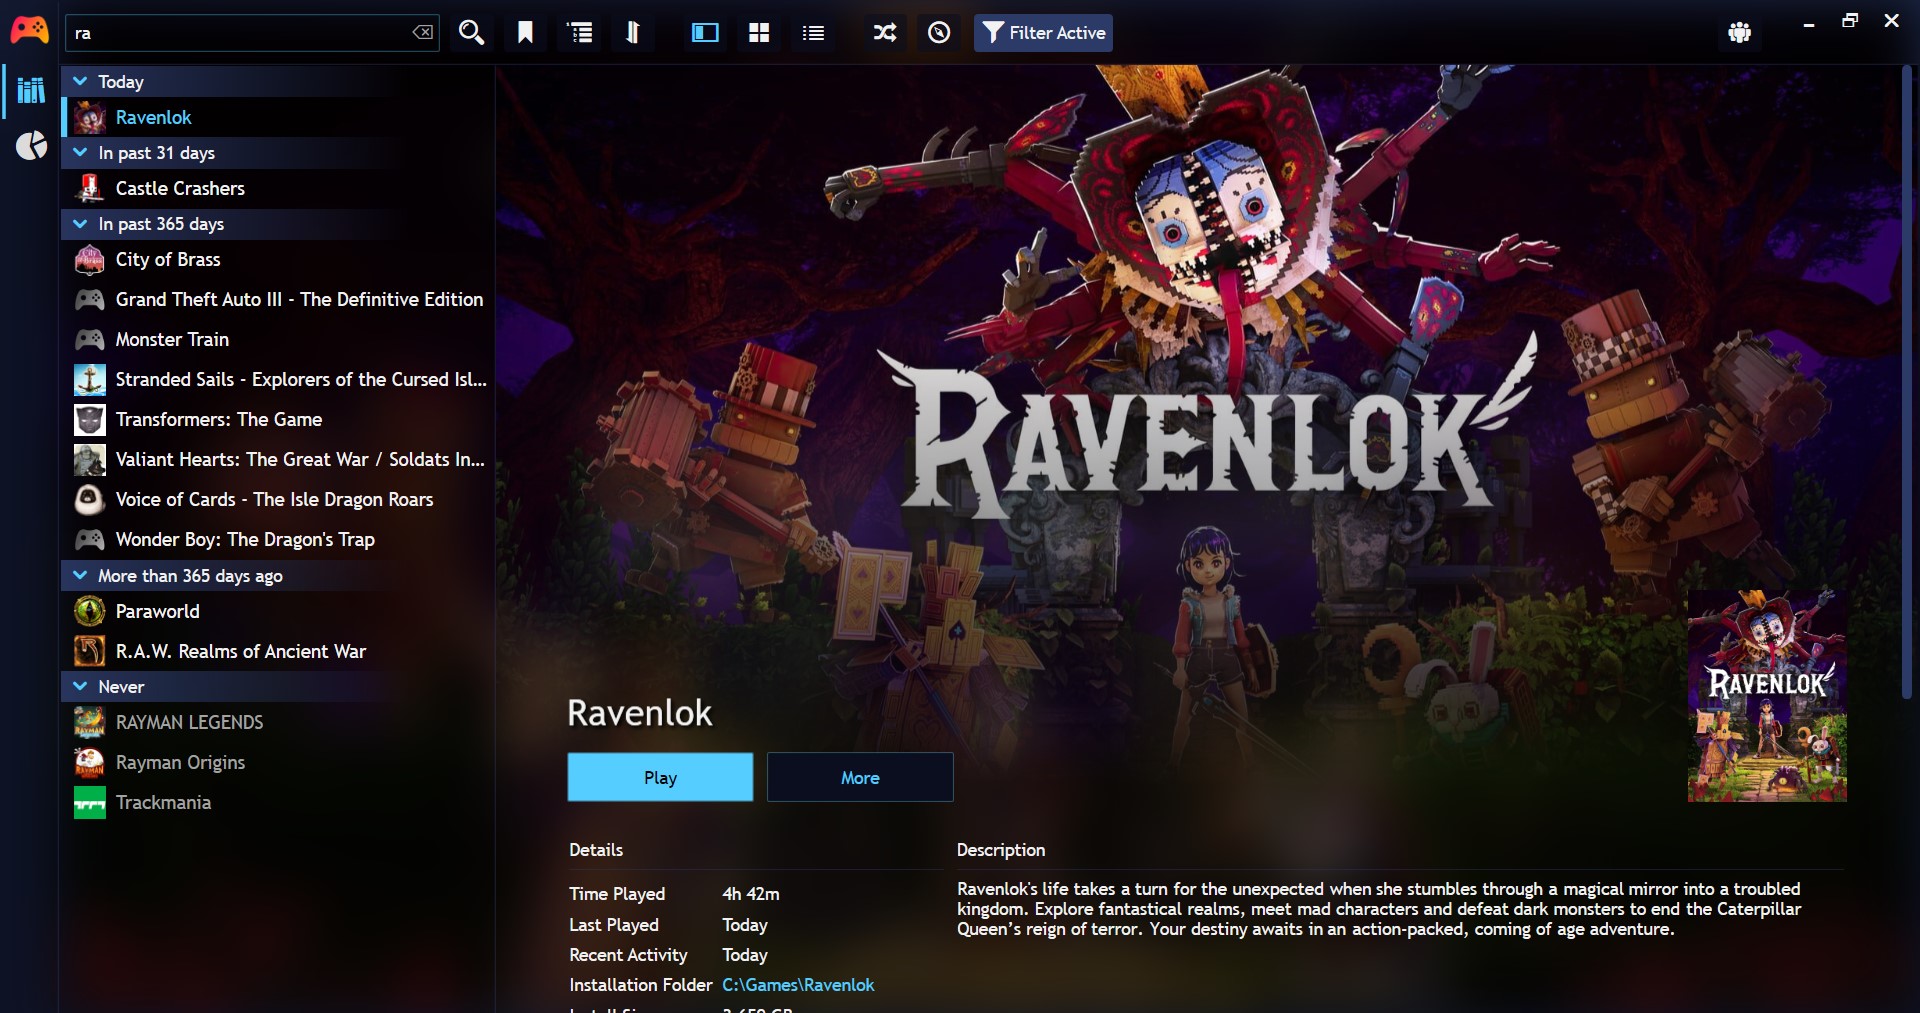Click the Ravenlok cover art thumbnail
Viewport: 1920px width, 1013px height.
[1767, 695]
